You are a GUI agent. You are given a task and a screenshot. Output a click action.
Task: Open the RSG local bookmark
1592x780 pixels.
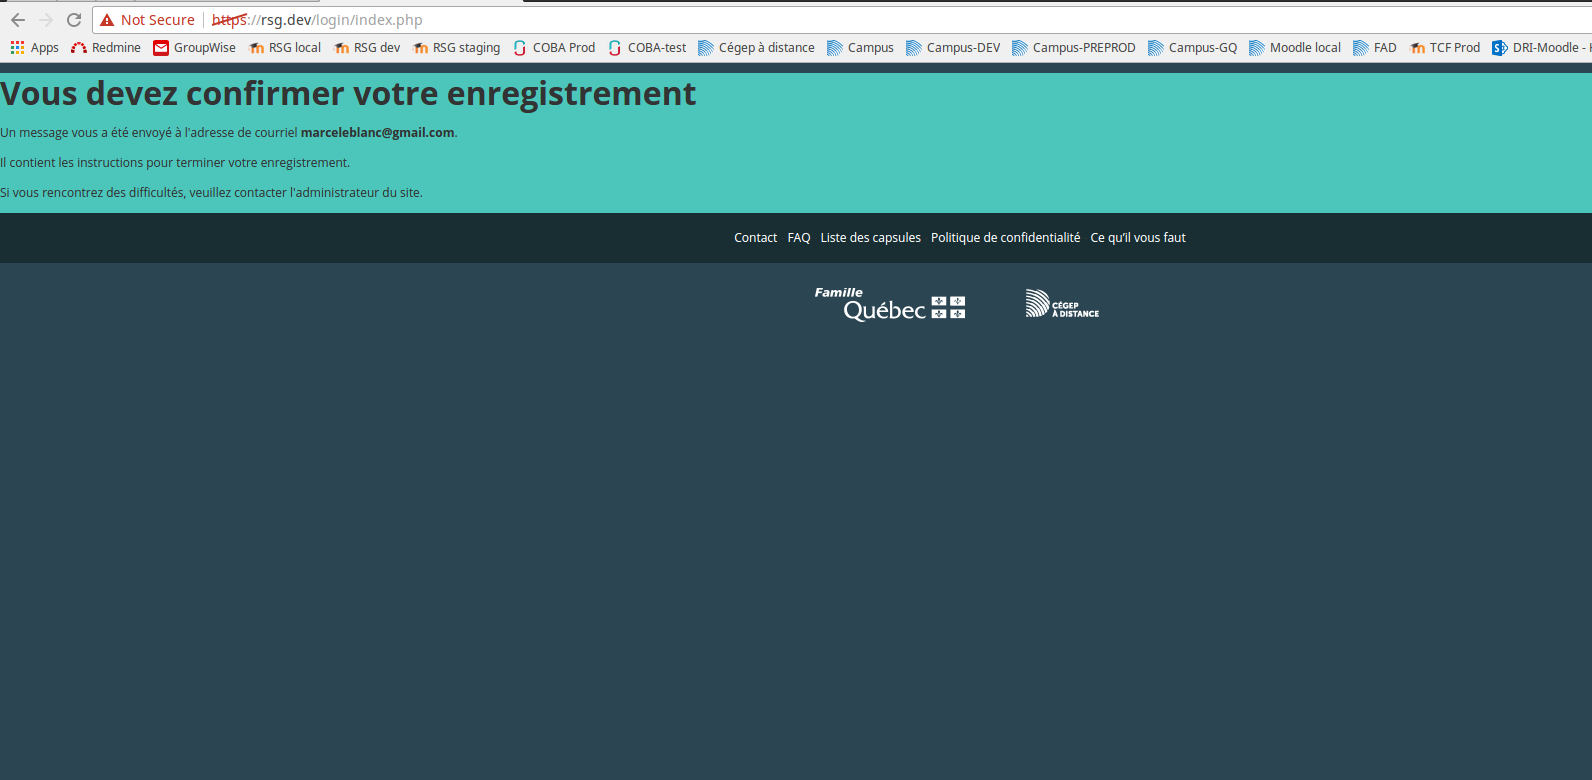285,48
